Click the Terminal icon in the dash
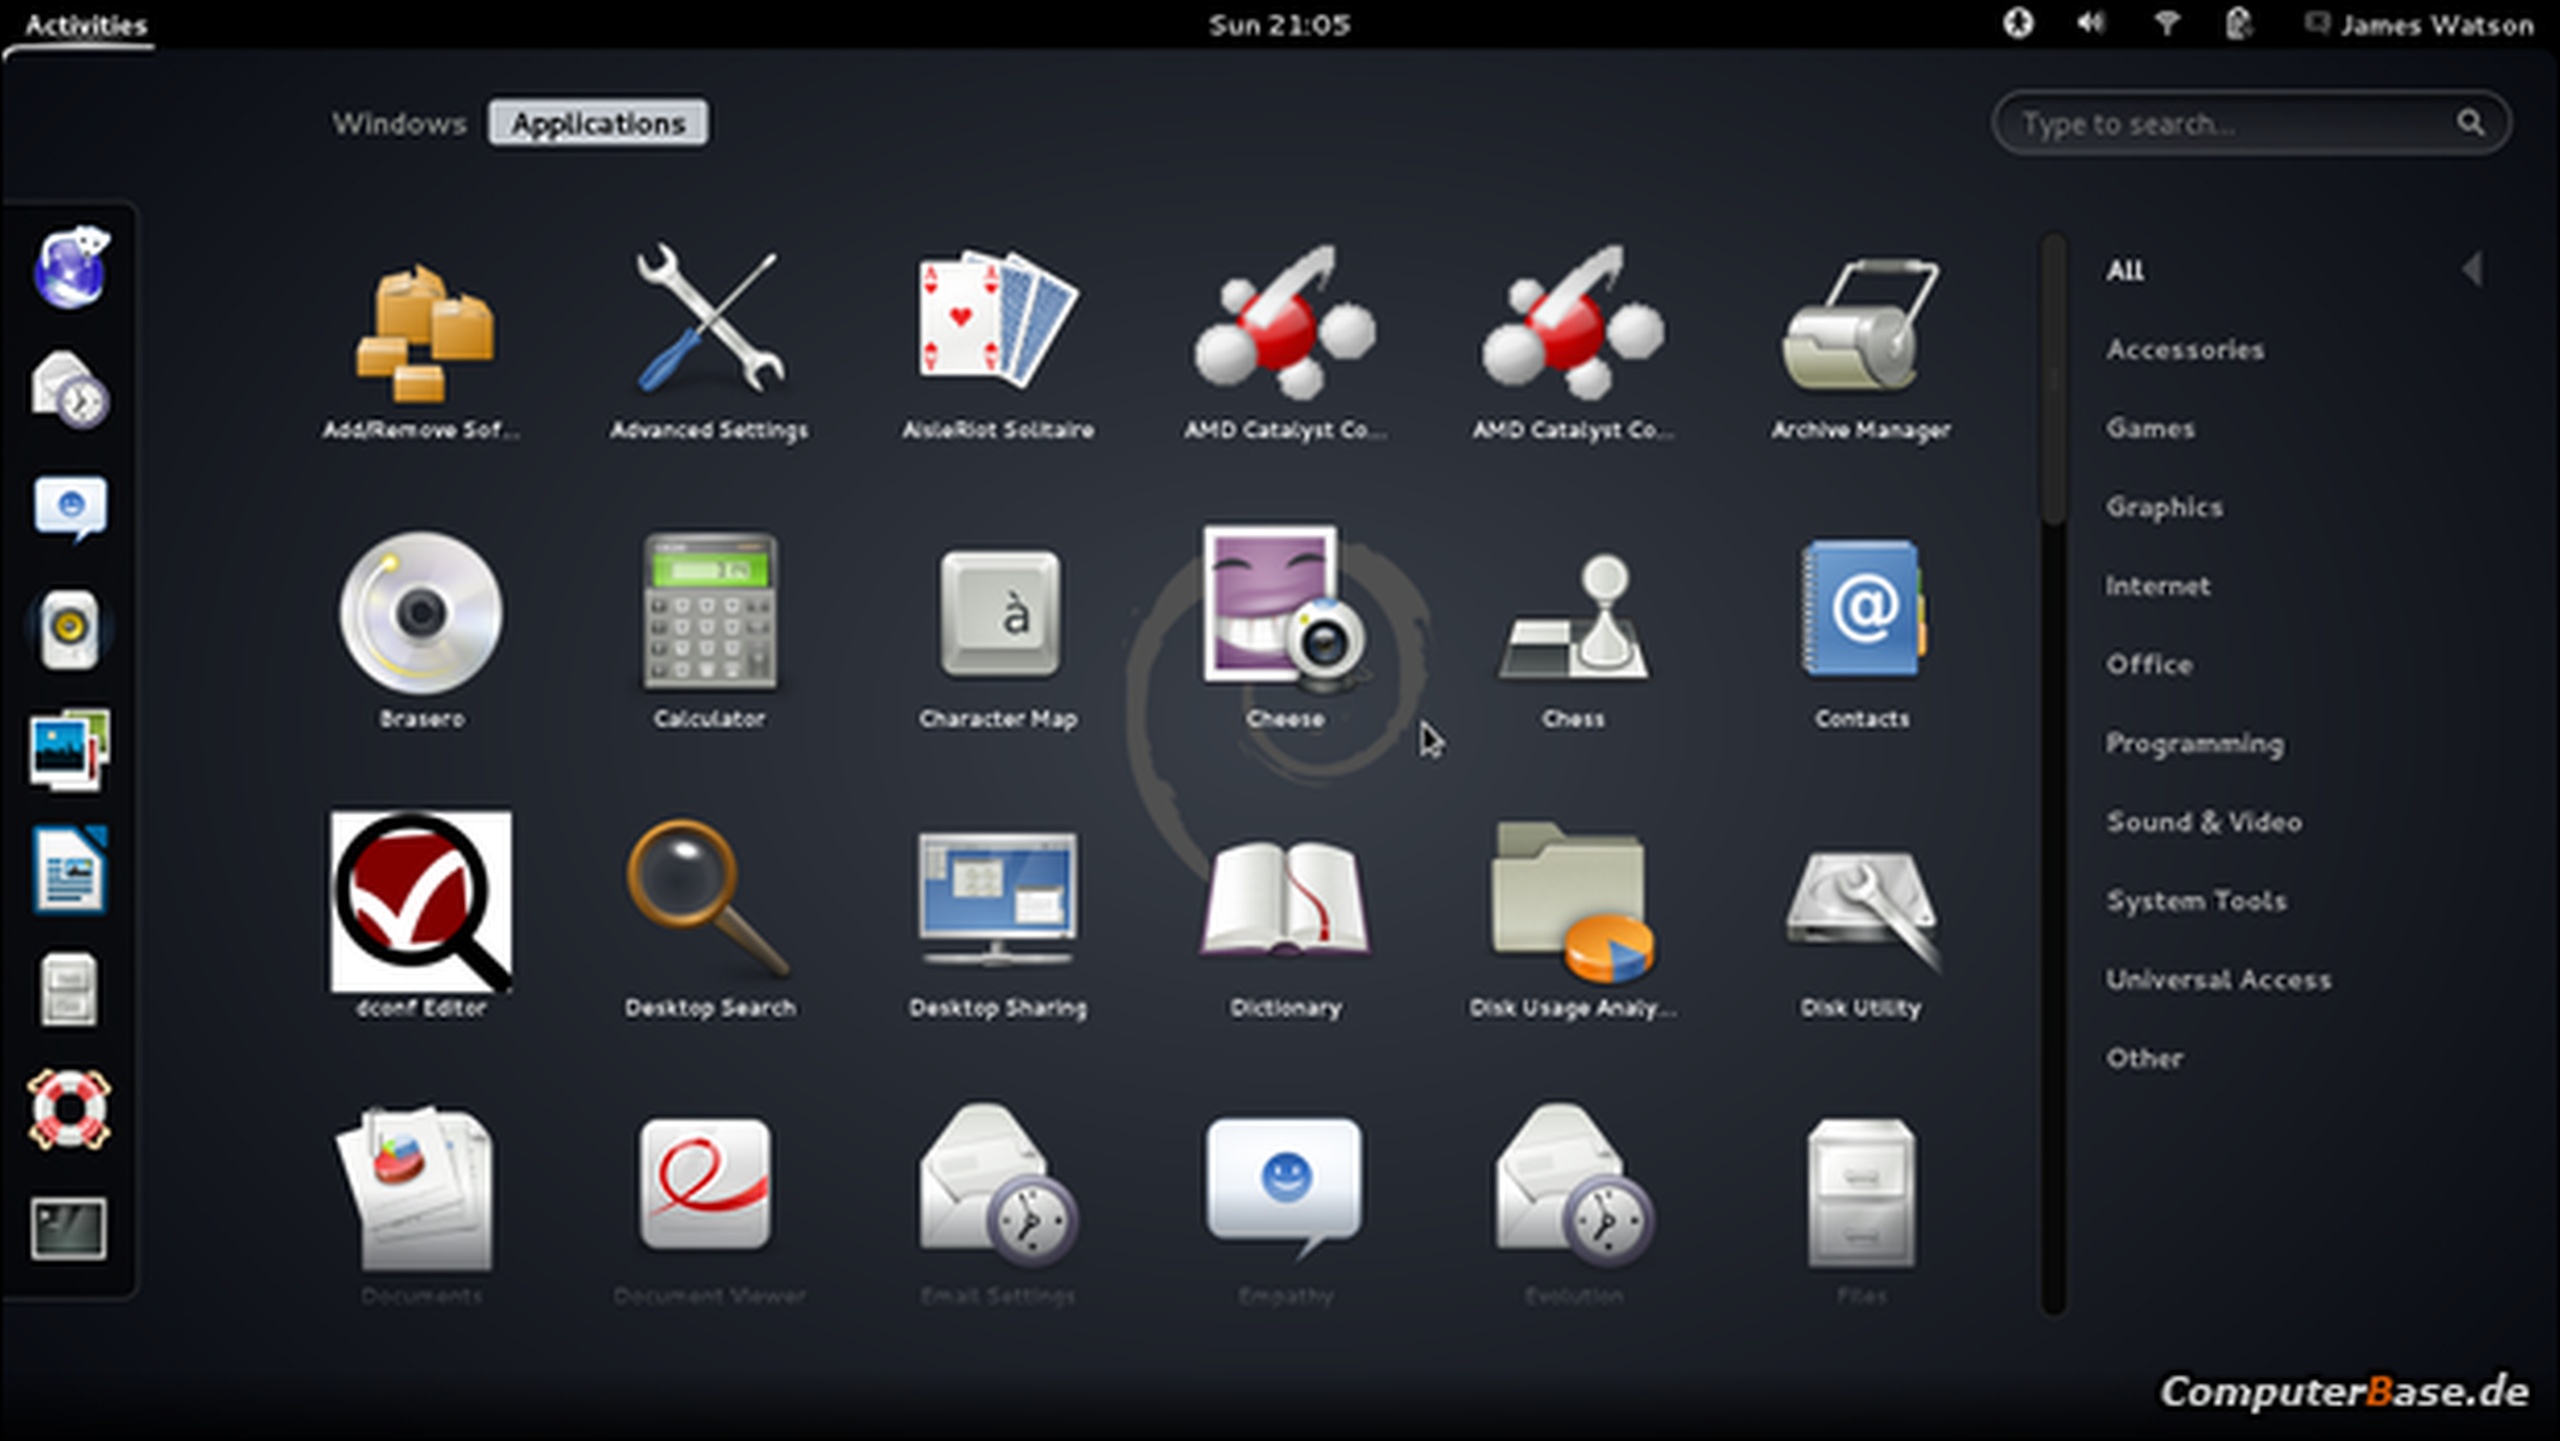The image size is (2560, 1441). [x=68, y=1229]
